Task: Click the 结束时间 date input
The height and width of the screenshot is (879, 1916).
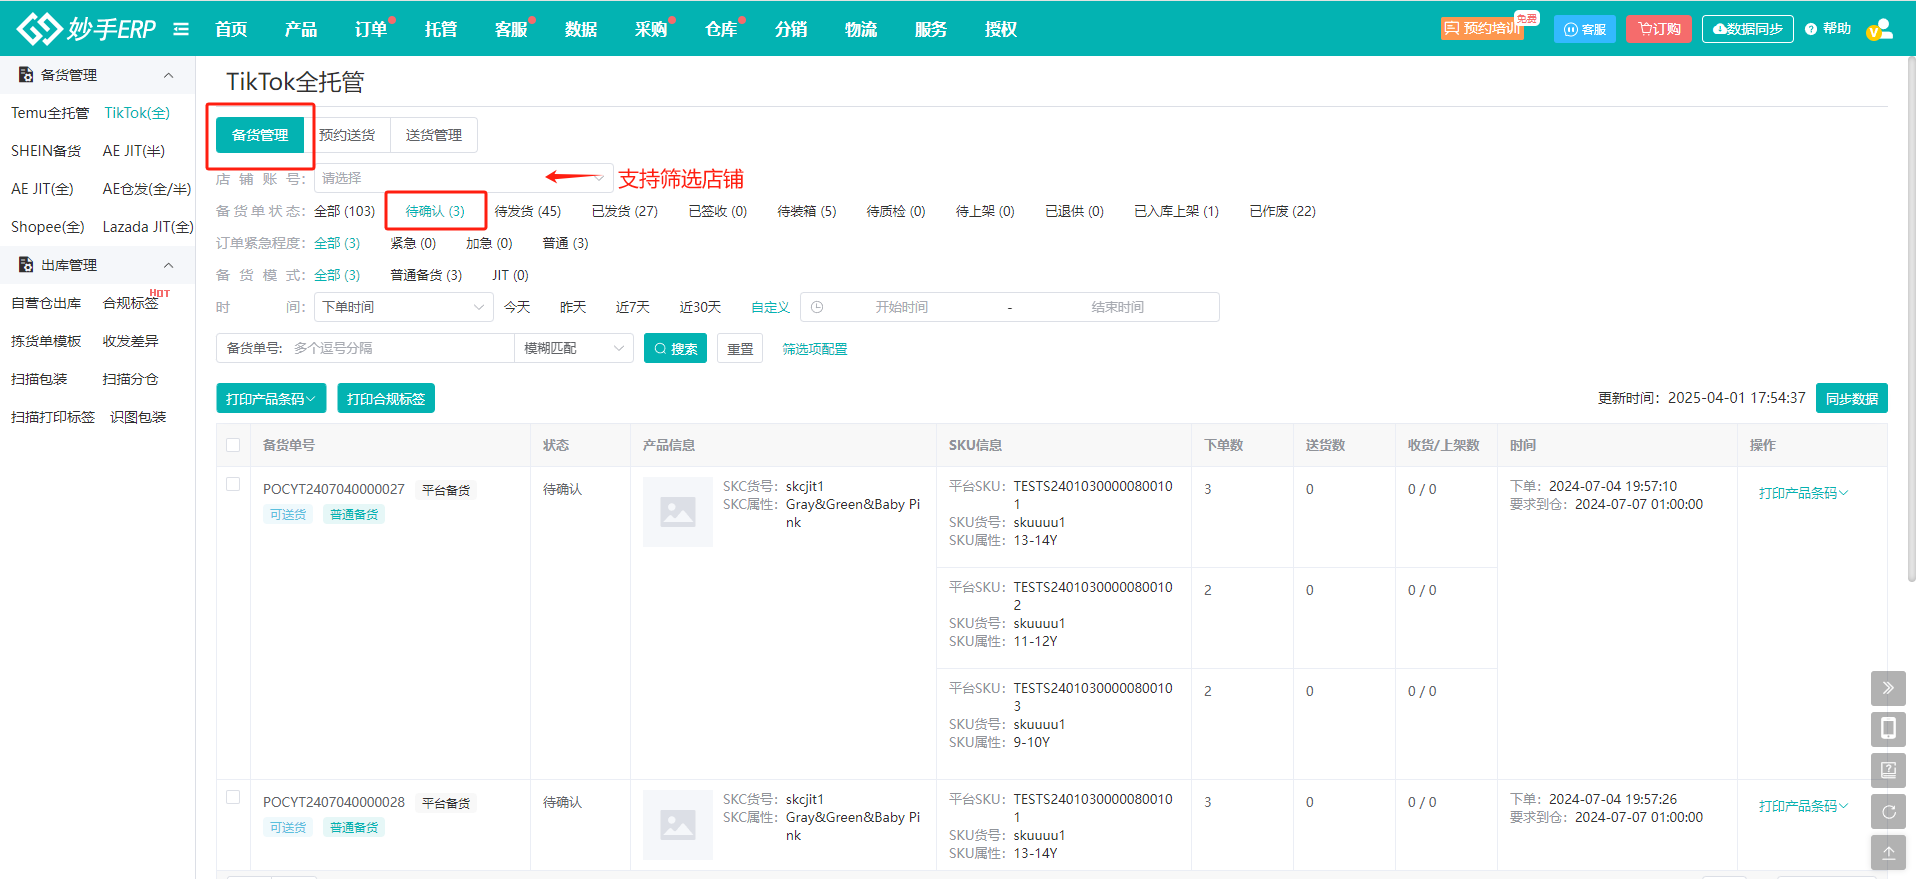Action: pyautogui.click(x=1117, y=307)
